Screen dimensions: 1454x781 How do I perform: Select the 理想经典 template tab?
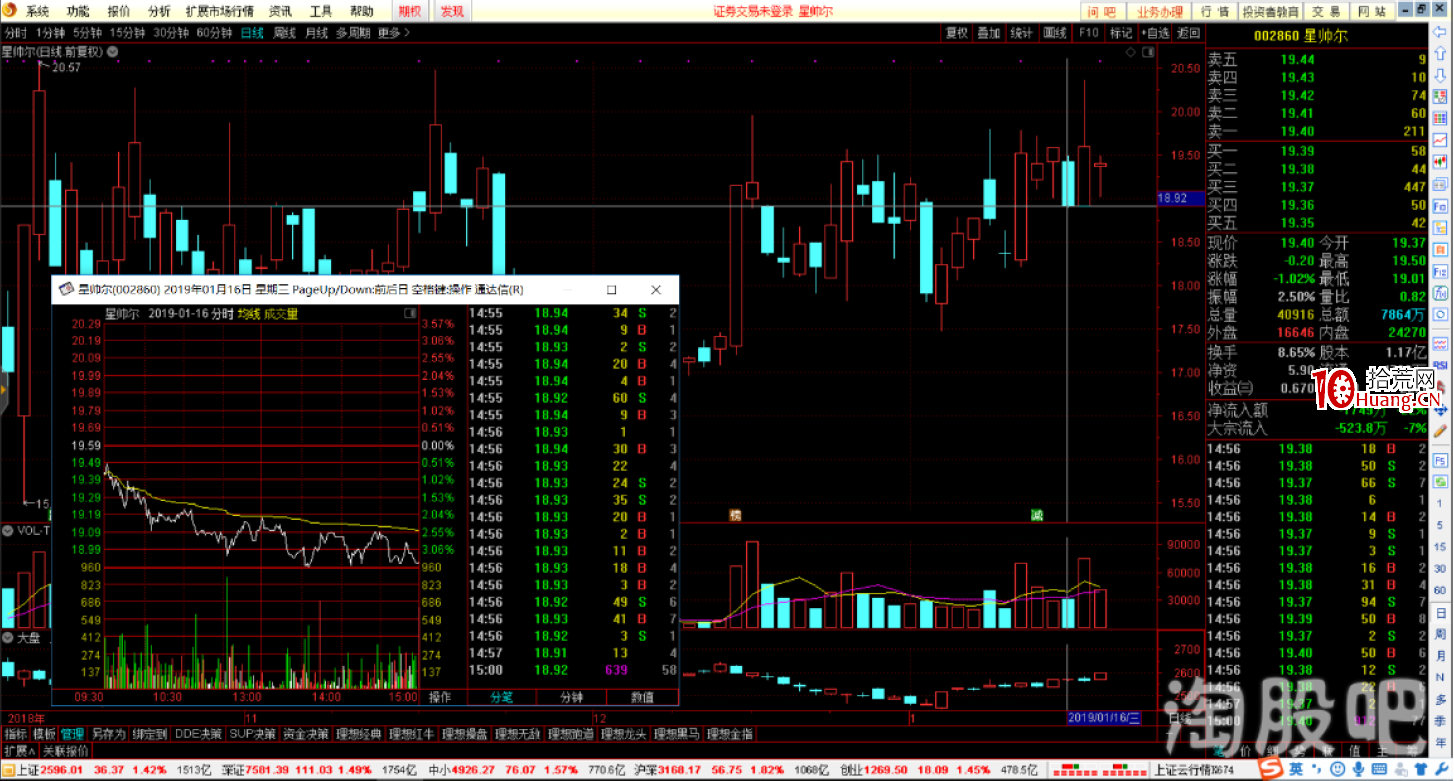click(x=360, y=733)
